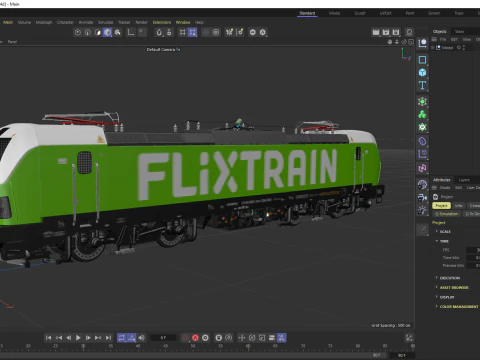The width and height of the screenshot is (480, 360).
Task: Open the Default Camera dropdown in viewport
Action: (x=163, y=49)
